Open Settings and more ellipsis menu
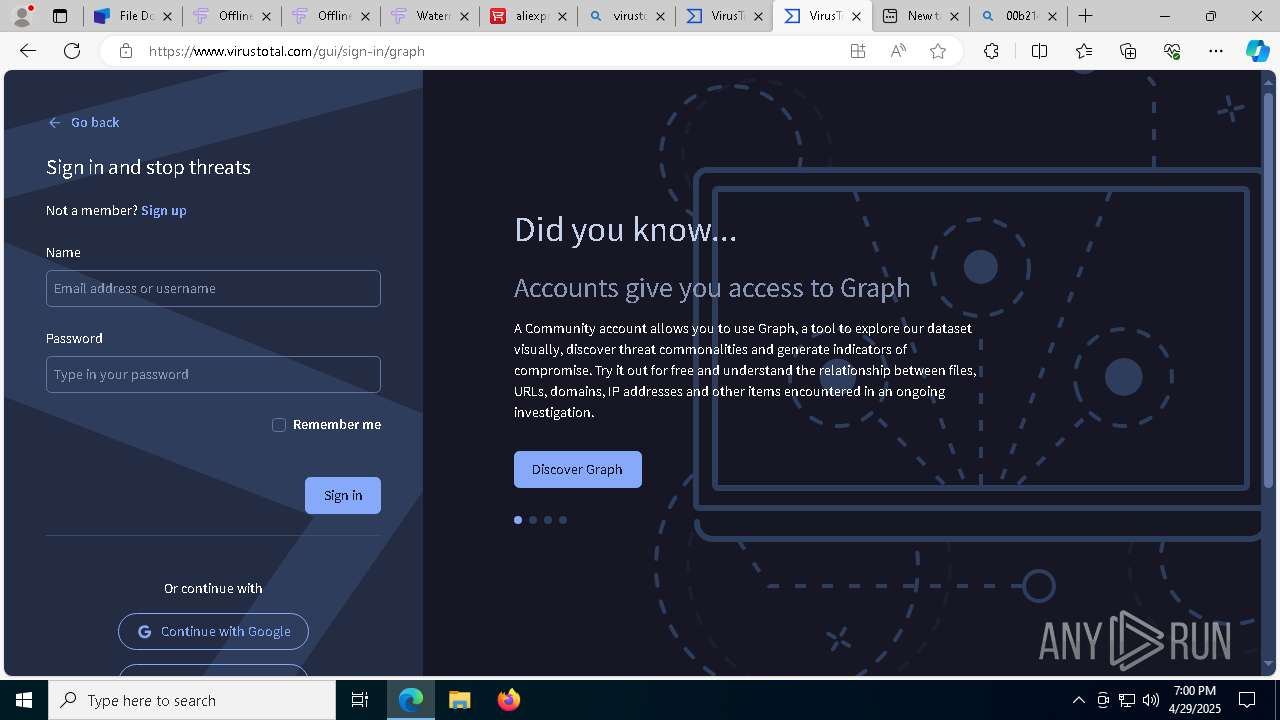The image size is (1280, 720). pyautogui.click(x=1216, y=51)
